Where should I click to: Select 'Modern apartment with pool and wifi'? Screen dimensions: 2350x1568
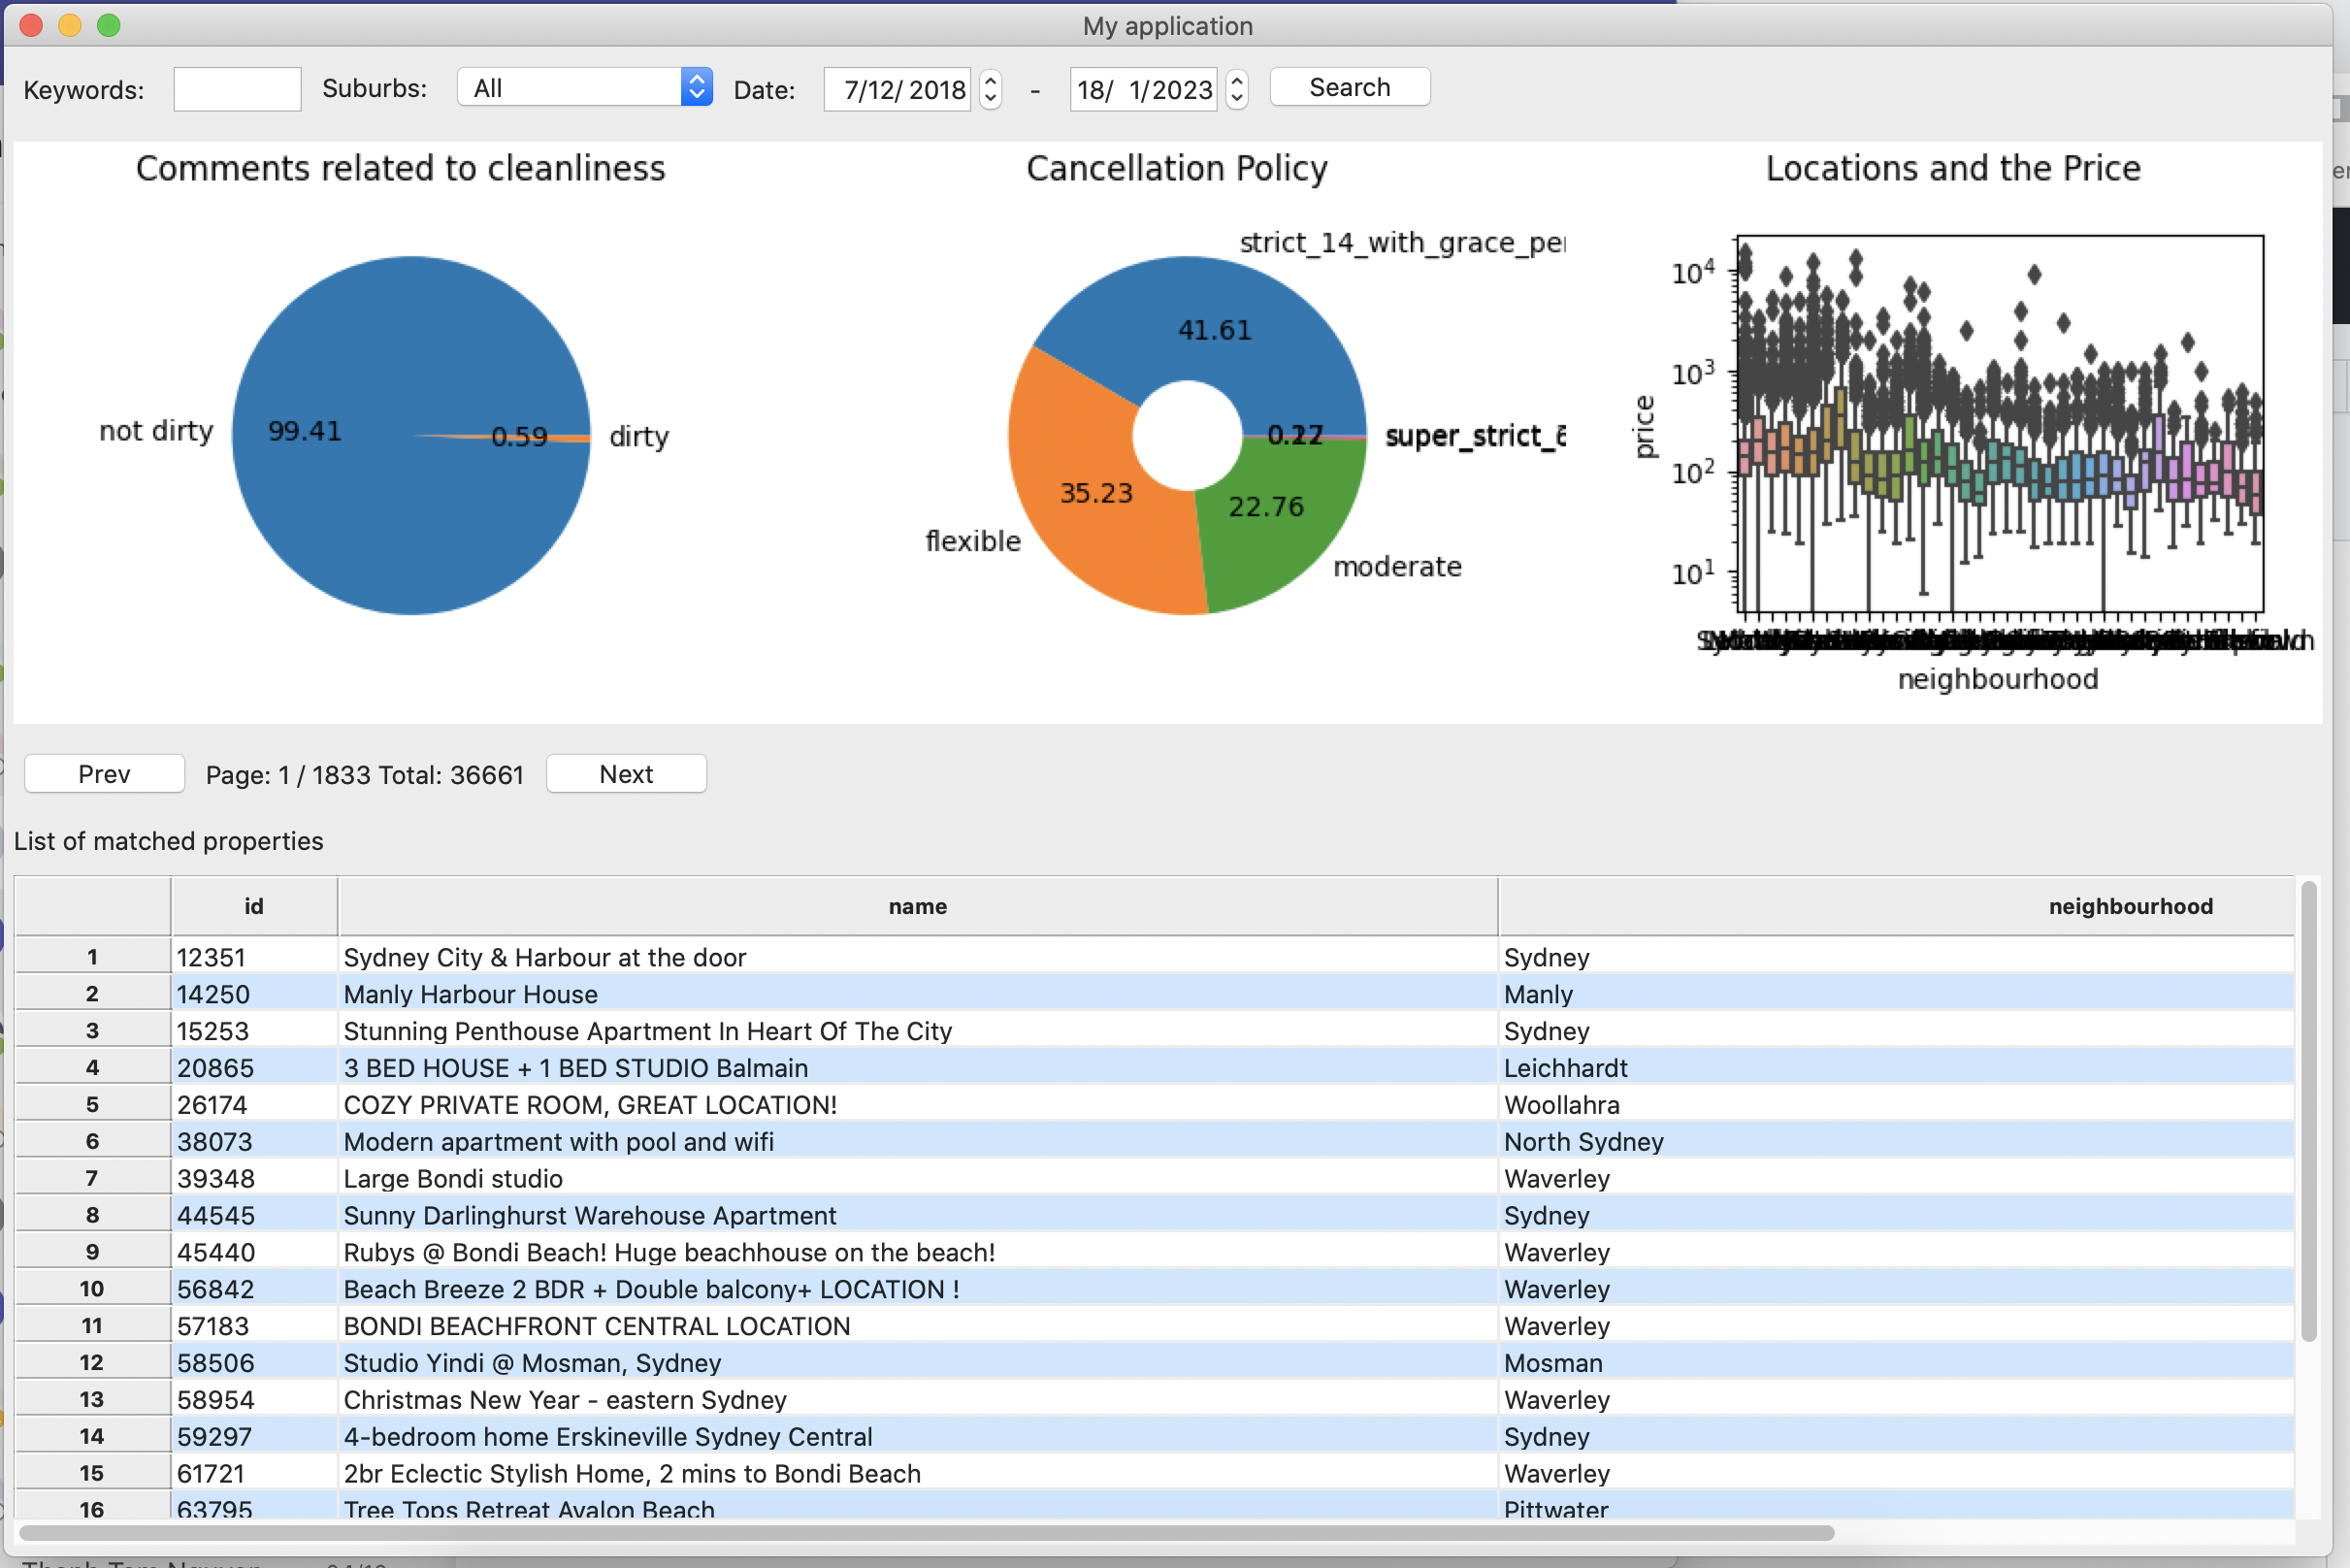(917, 1142)
